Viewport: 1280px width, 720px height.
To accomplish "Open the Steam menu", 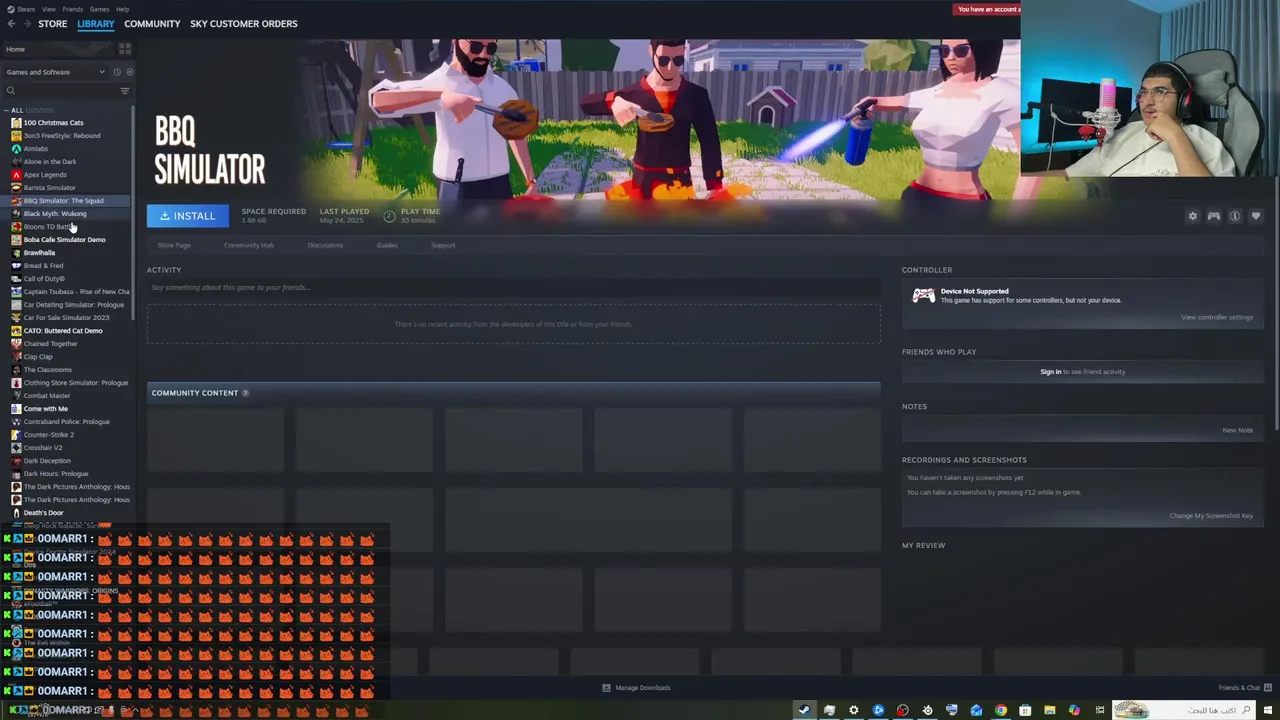I will (x=25, y=9).
